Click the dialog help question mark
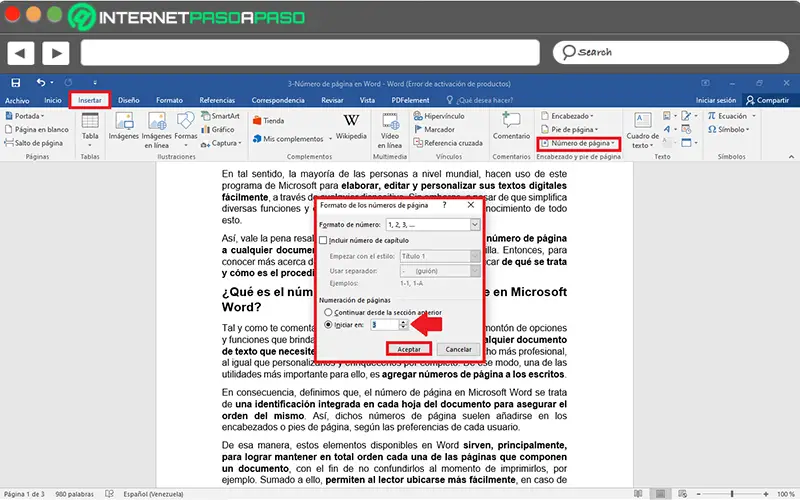 click(444, 205)
